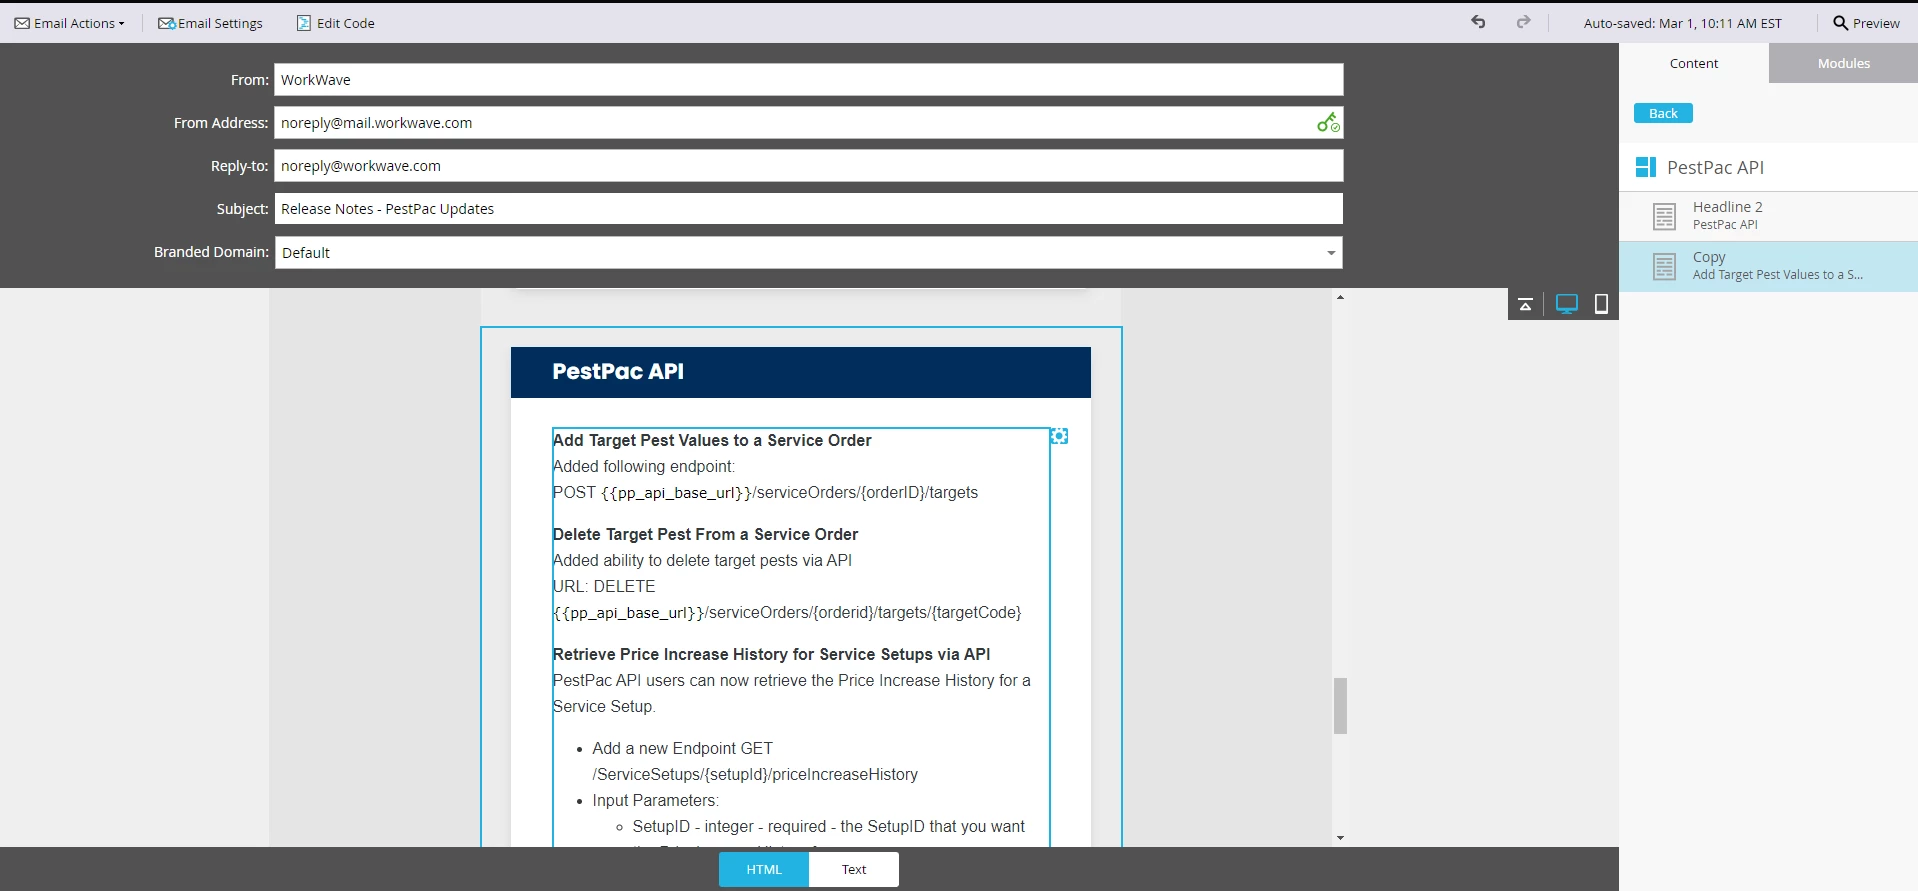Screen dimensions: 1918x891
Task: Click the POST serviceOrders targets endpoint line
Action: point(765,492)
